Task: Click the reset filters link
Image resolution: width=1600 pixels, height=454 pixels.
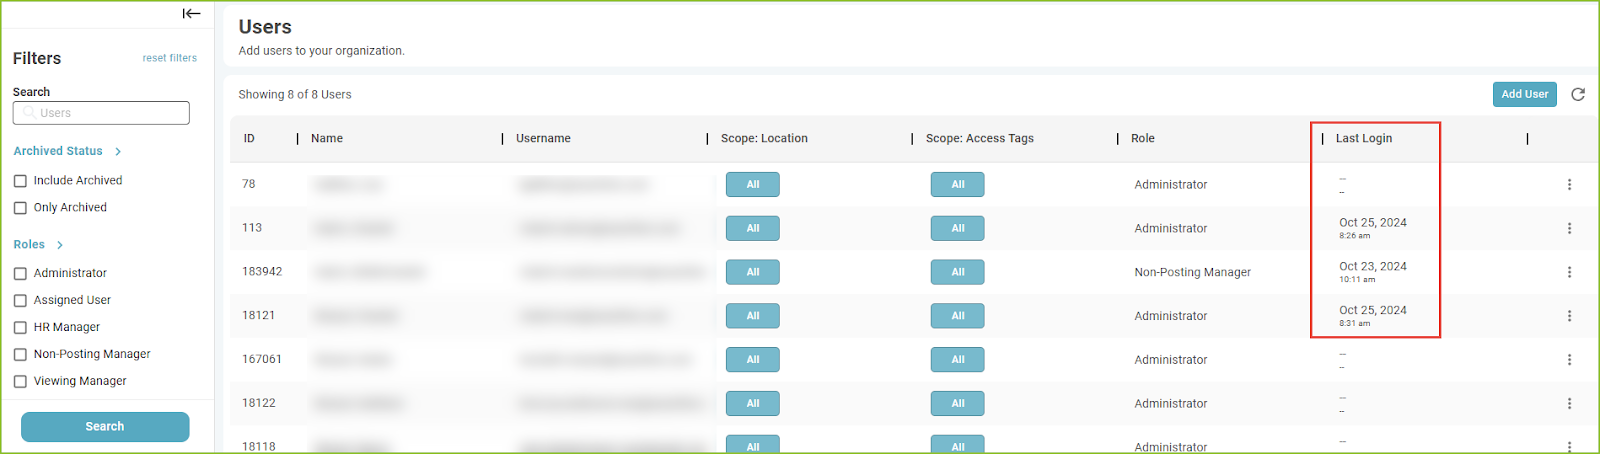Action: [x=170, y=58]
